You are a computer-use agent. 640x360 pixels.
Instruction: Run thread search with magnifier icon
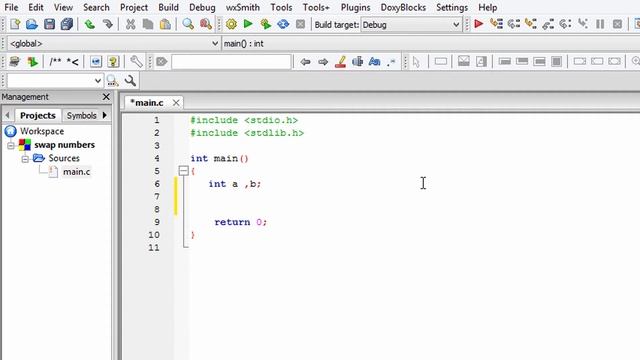tap(112, 81)
